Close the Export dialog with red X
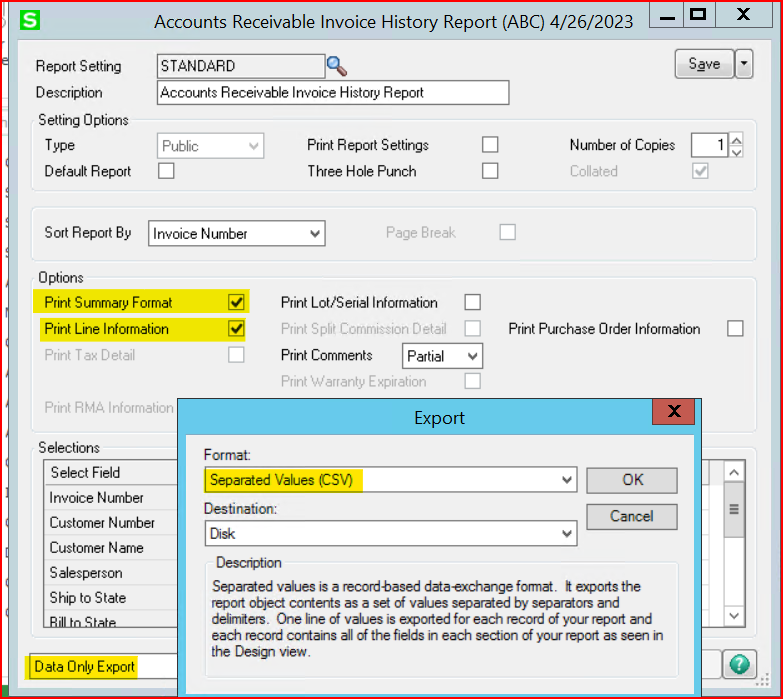The image size is (783, 699). tap(676, 412)
